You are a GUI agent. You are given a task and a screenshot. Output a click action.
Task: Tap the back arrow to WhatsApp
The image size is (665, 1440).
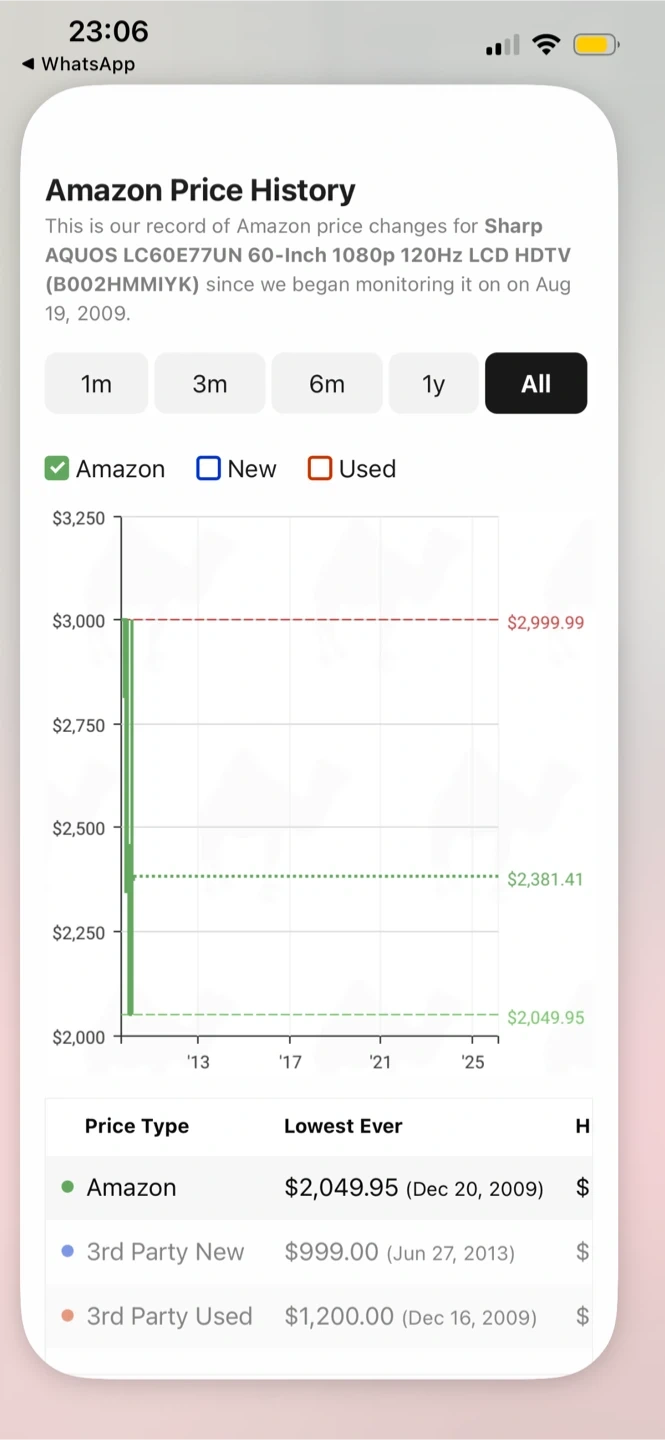click(28, 64)
